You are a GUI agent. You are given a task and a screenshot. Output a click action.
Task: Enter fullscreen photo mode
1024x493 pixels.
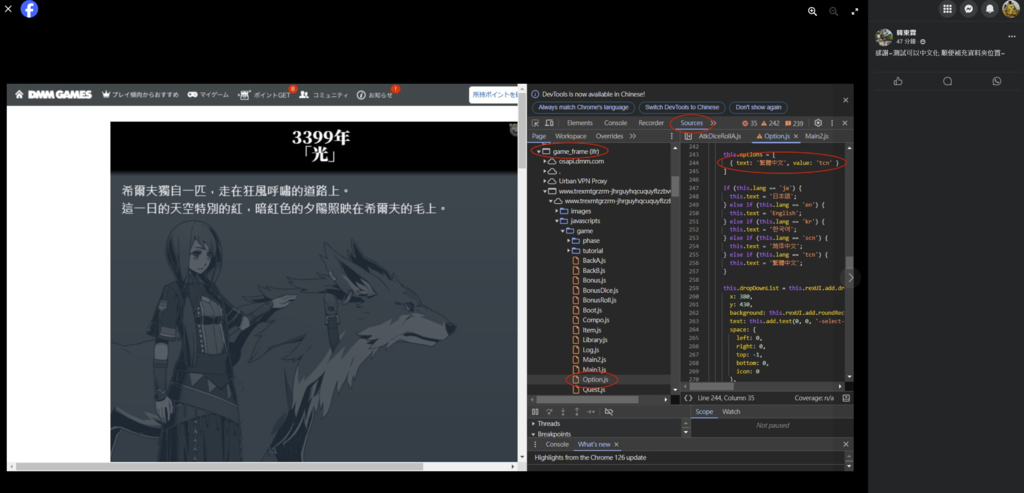pyautogui.click(x=855, y=11)
